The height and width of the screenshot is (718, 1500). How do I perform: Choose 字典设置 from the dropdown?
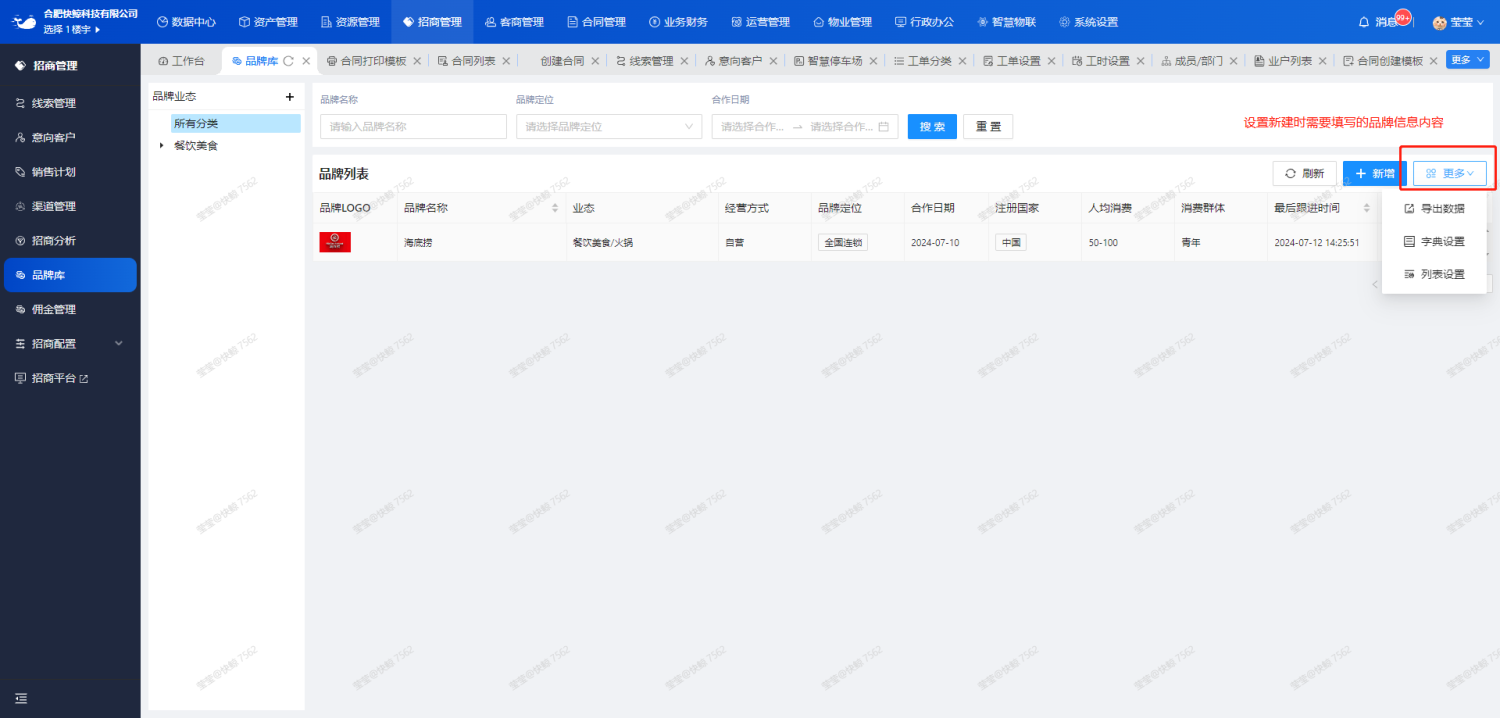click(x=1434, y=241)
